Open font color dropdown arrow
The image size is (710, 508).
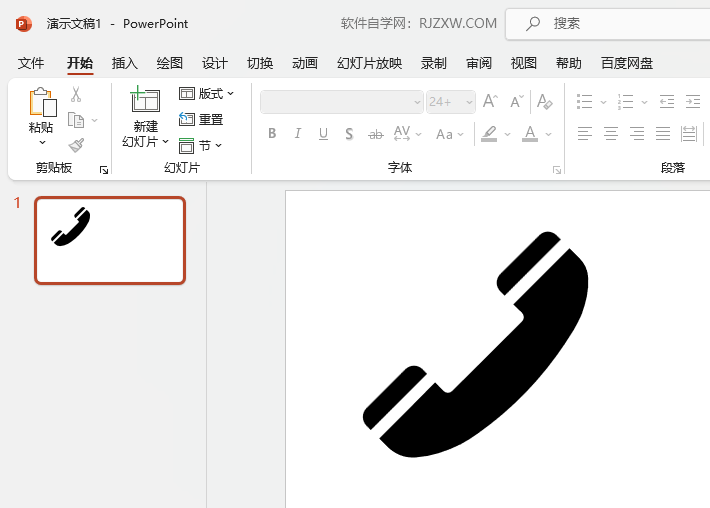pyautogui.click(x=548, y=134)
